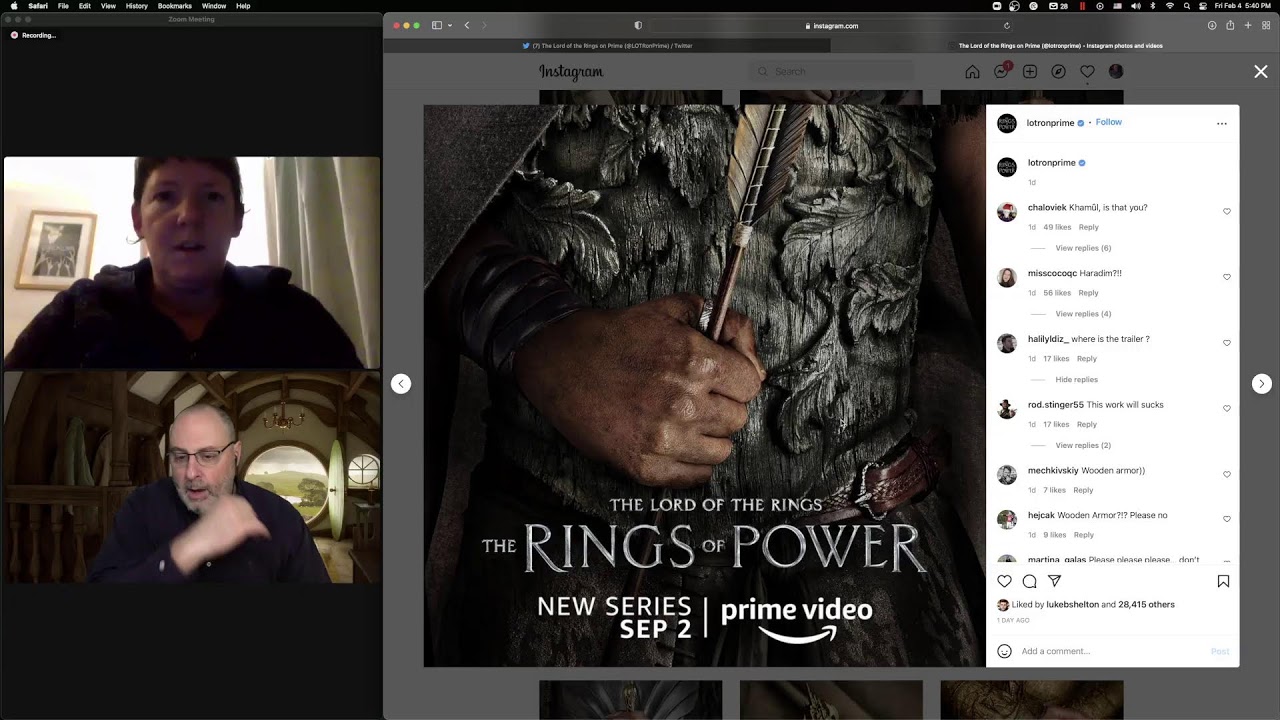Open the volume control in menu bar

(x=1135, y=6)
